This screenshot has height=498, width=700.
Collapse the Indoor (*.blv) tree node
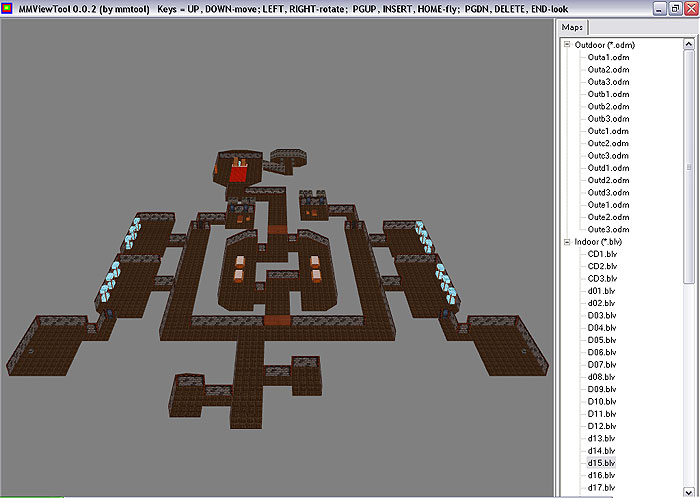point(567,242)
